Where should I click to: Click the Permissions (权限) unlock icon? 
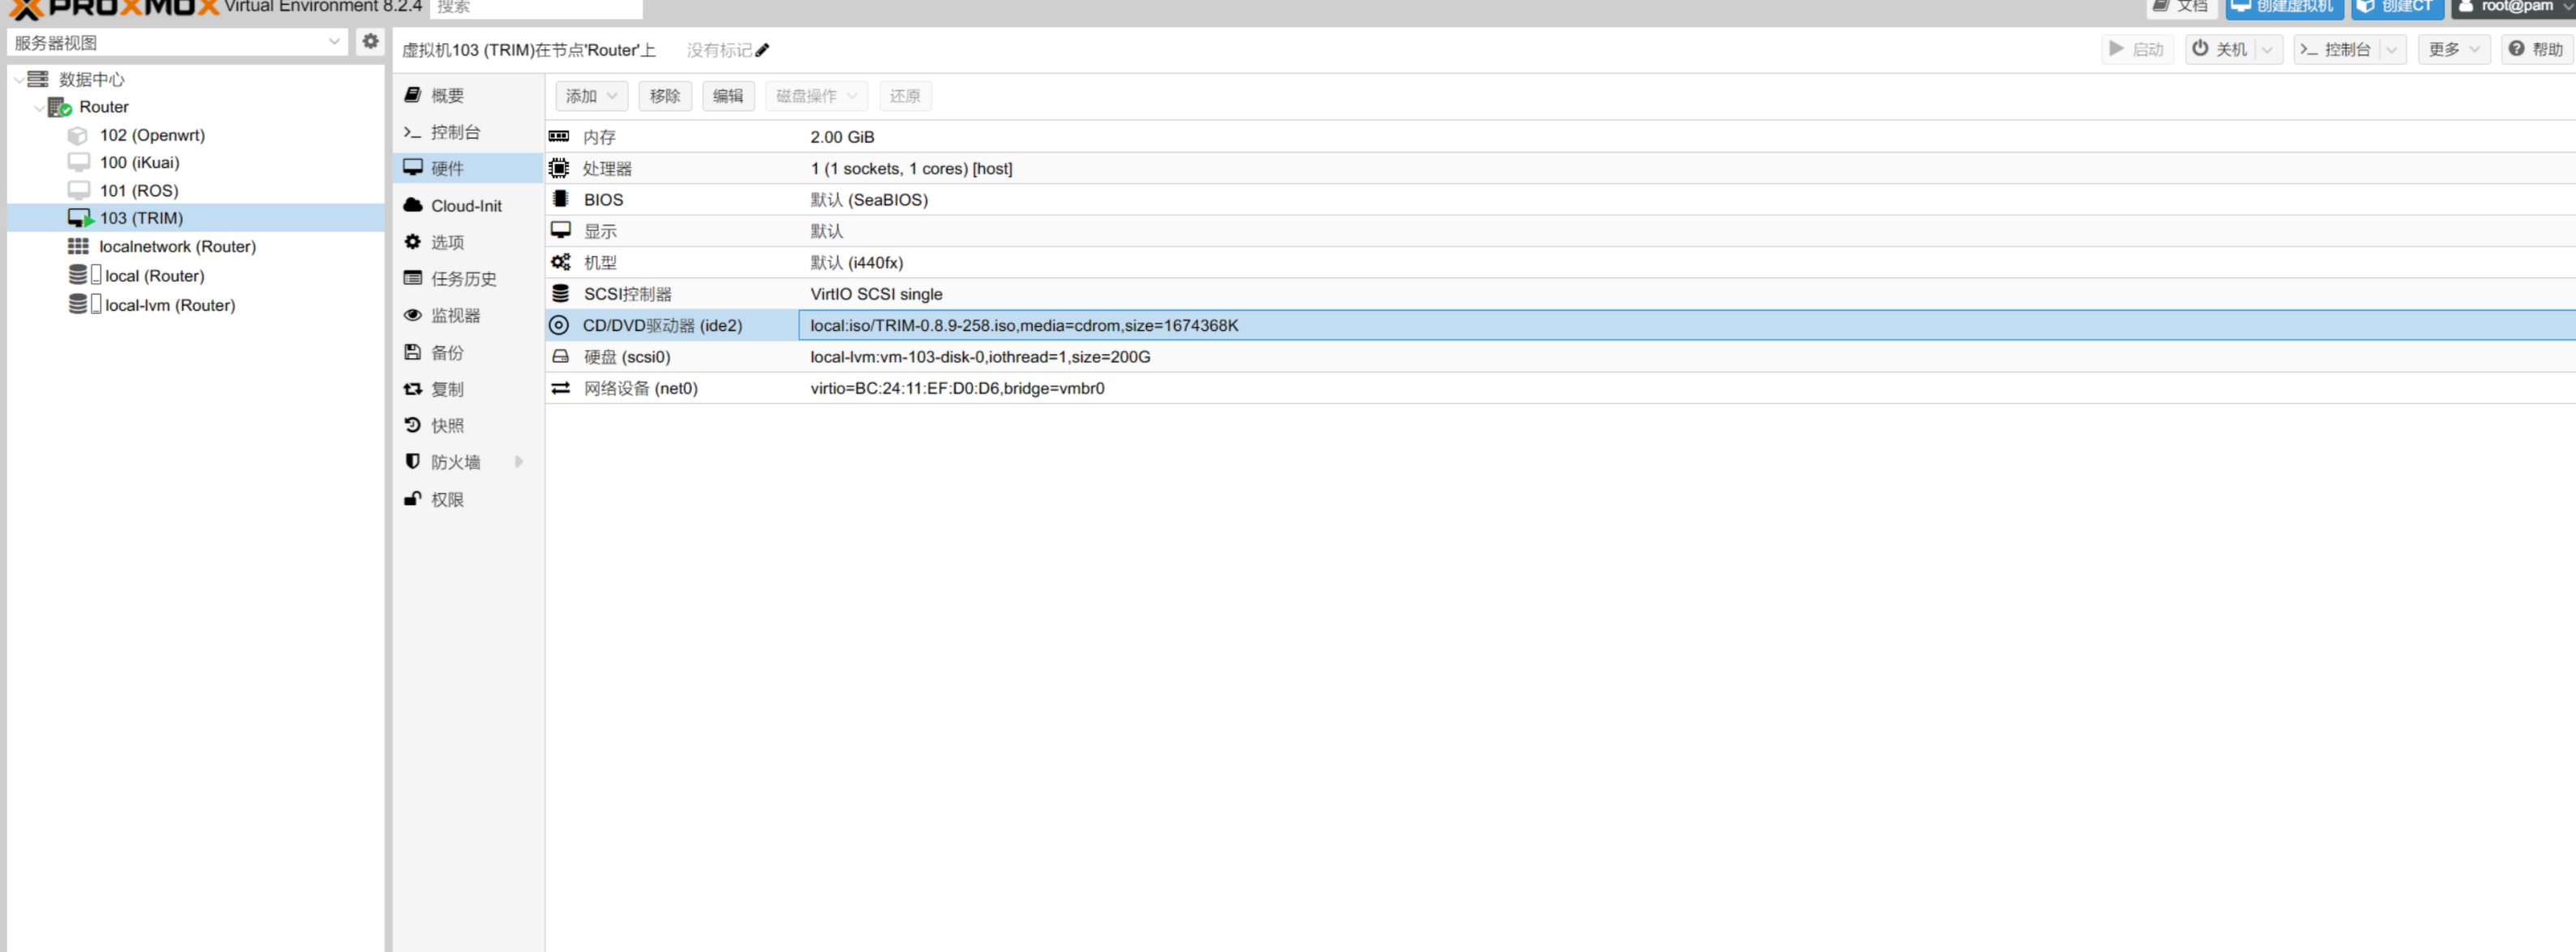point(413,499)
